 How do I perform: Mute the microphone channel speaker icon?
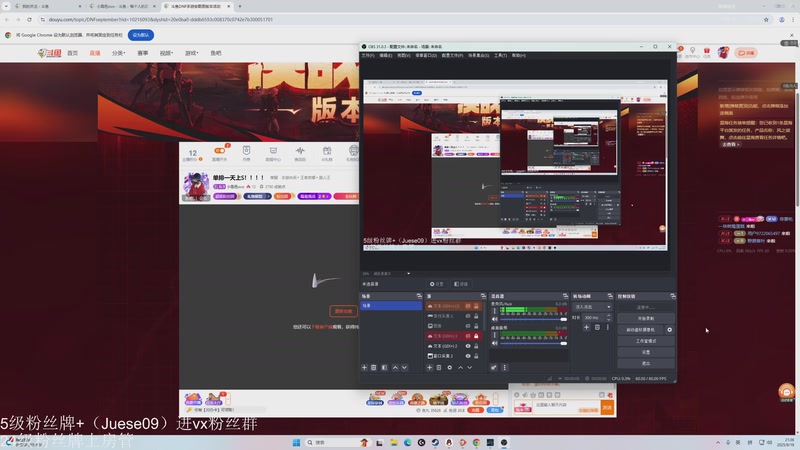[x=494, y=319]
